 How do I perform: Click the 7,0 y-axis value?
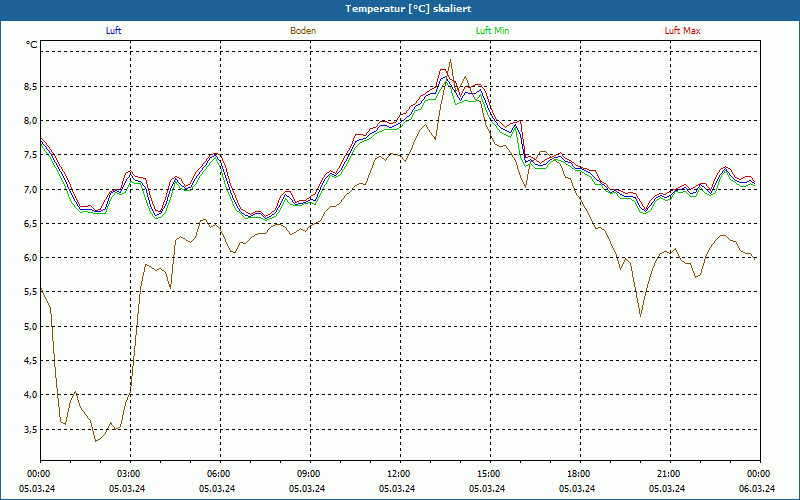pos(31,189)
